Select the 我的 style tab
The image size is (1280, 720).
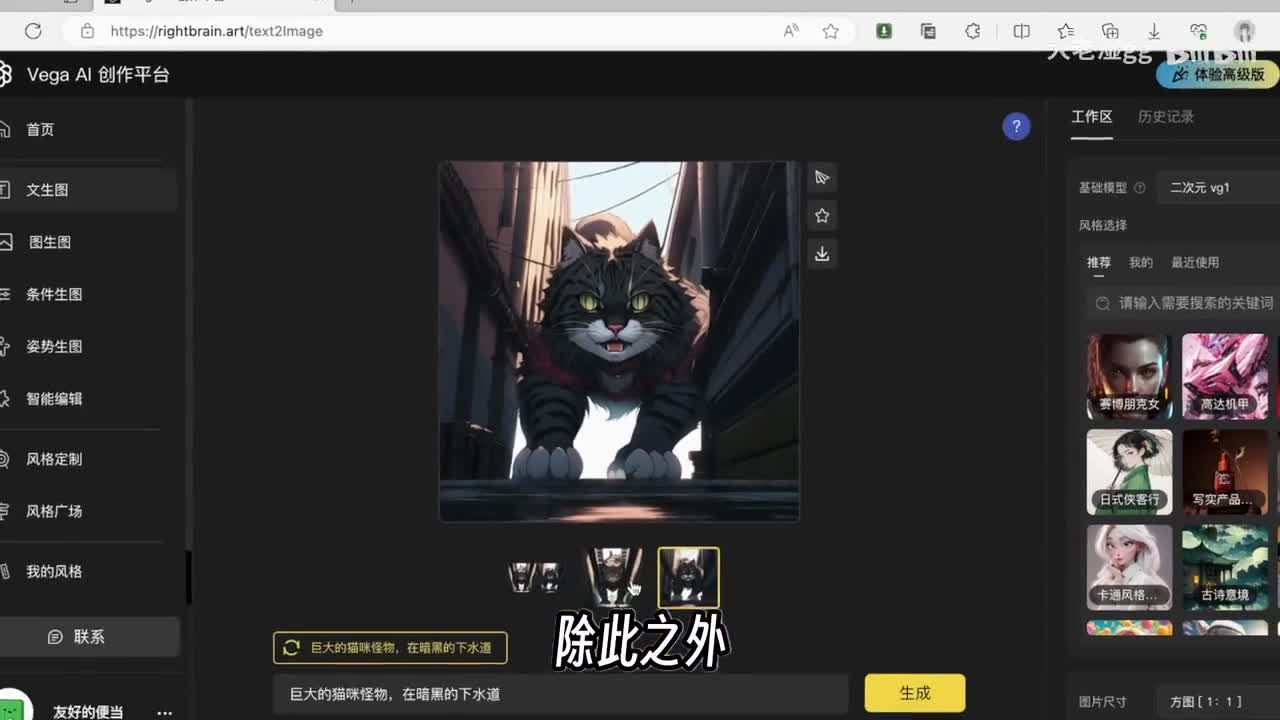pos(1140,262)
